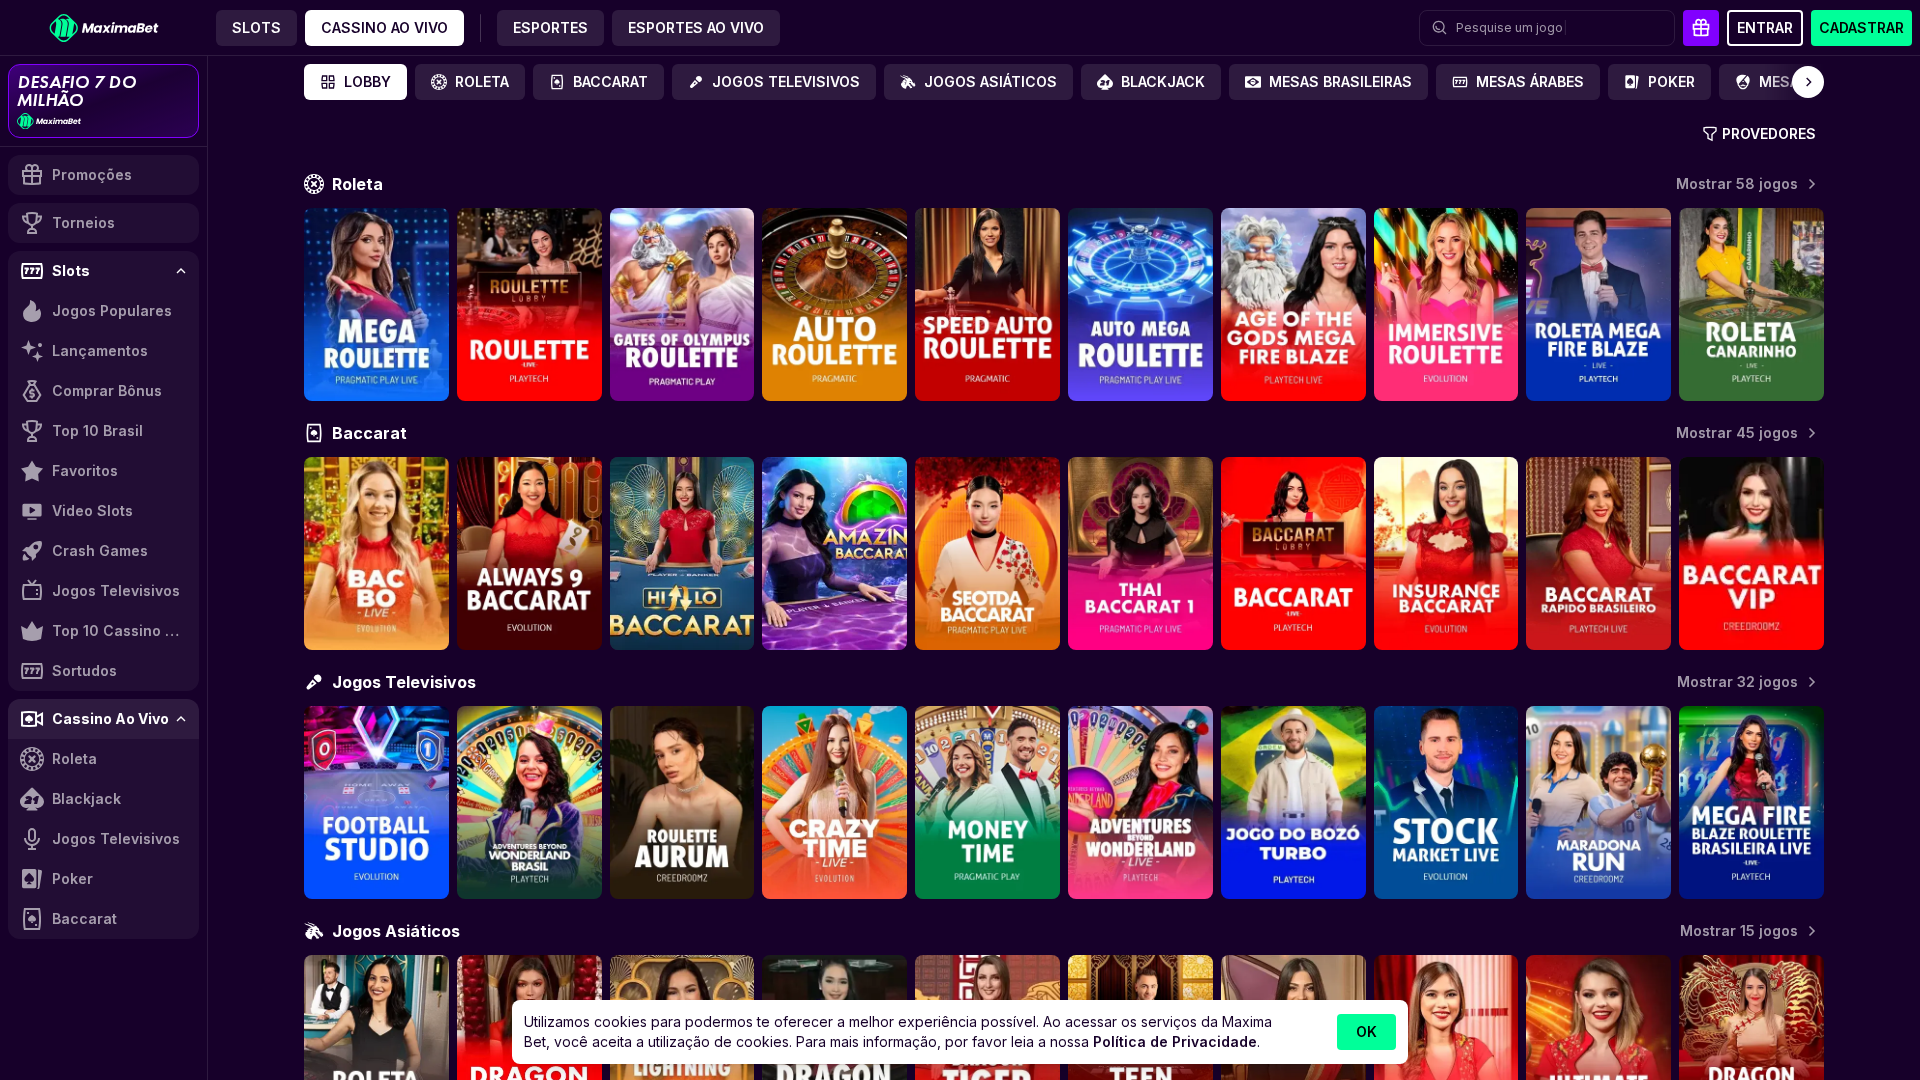Click the Roleta section heading icon
This screenshot has height=1080, width=1920.
click(x=314, y=184)
